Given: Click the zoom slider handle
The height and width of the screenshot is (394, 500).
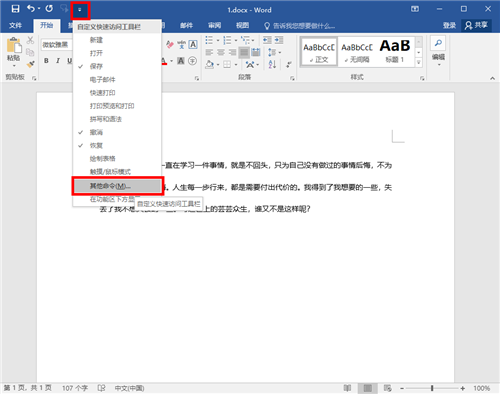Looking at the screenshot, I should coord(432,388).
